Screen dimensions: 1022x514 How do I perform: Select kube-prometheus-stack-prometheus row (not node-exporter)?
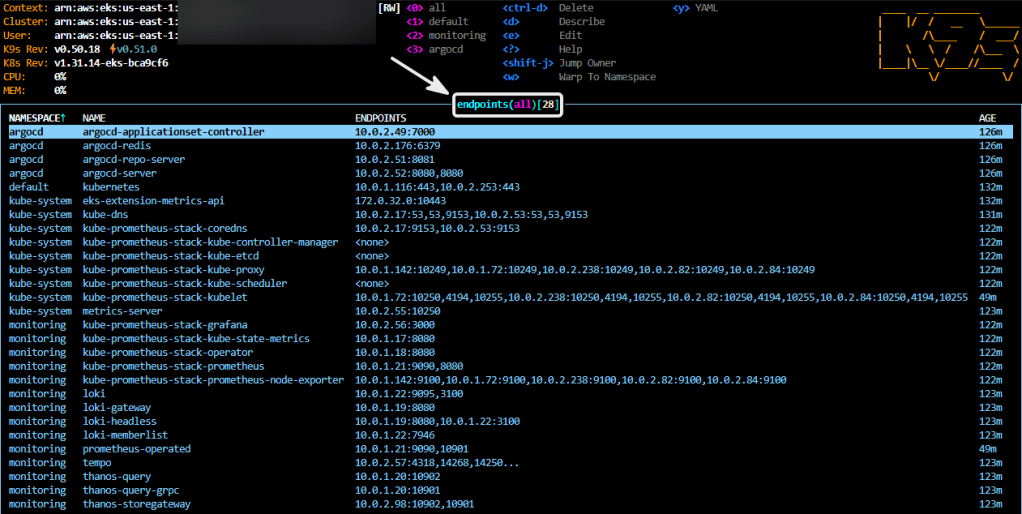coord(510,366)
